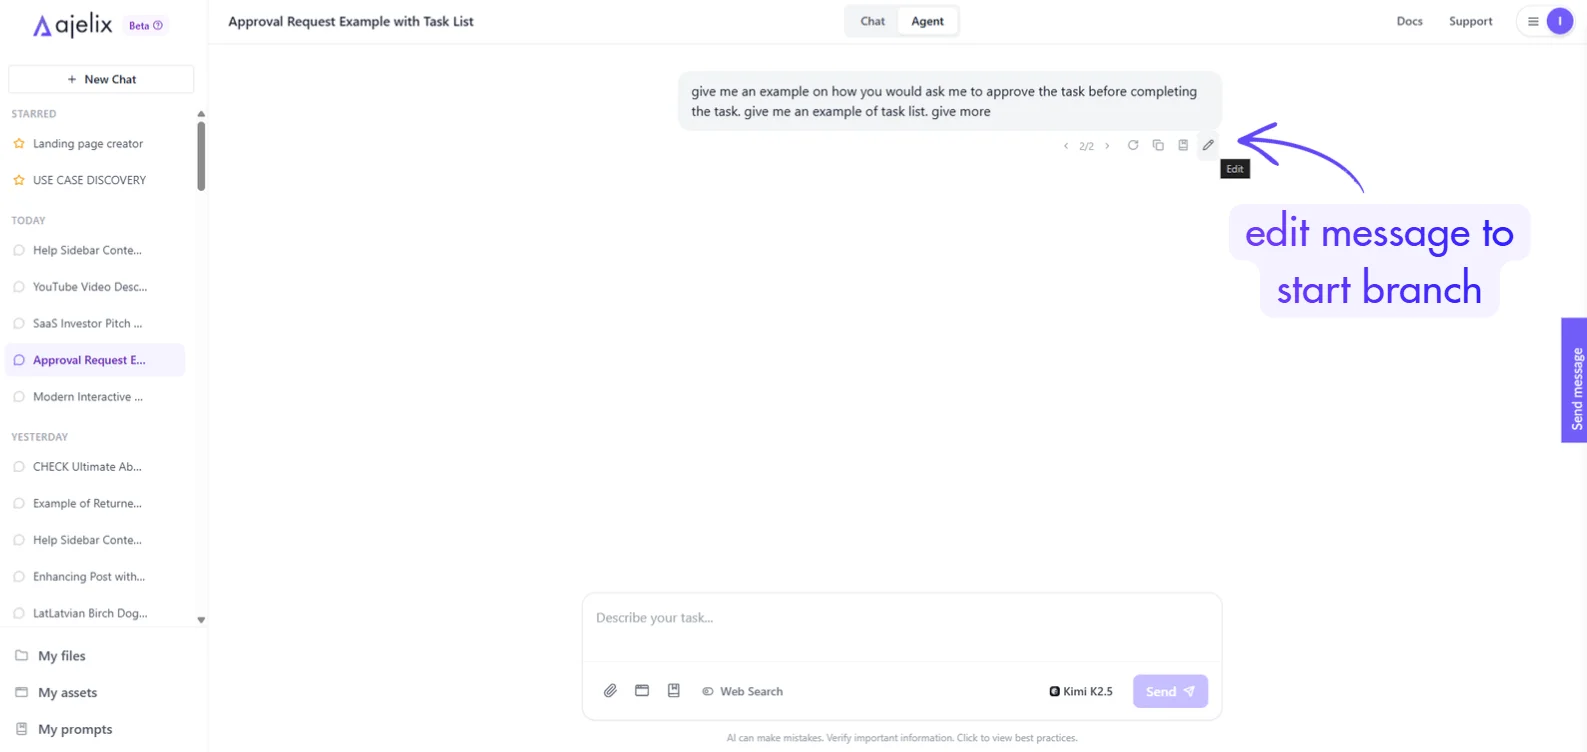Unstar the Landing page creator chat
Viewport: 1587px width, 752px height.
click(x=19, y=144)
